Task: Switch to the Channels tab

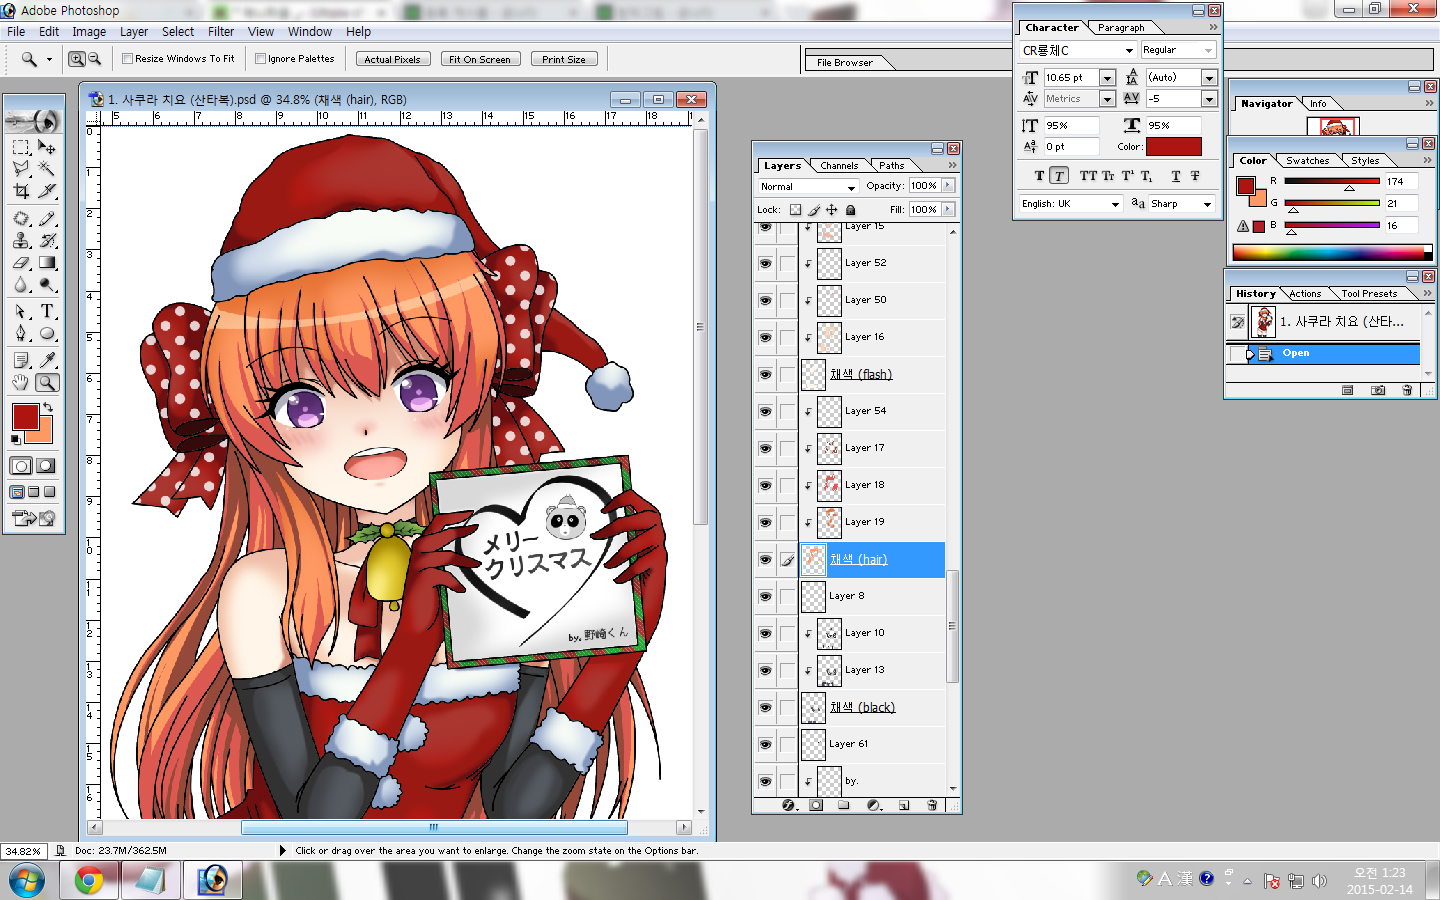Action: point(838,166)
